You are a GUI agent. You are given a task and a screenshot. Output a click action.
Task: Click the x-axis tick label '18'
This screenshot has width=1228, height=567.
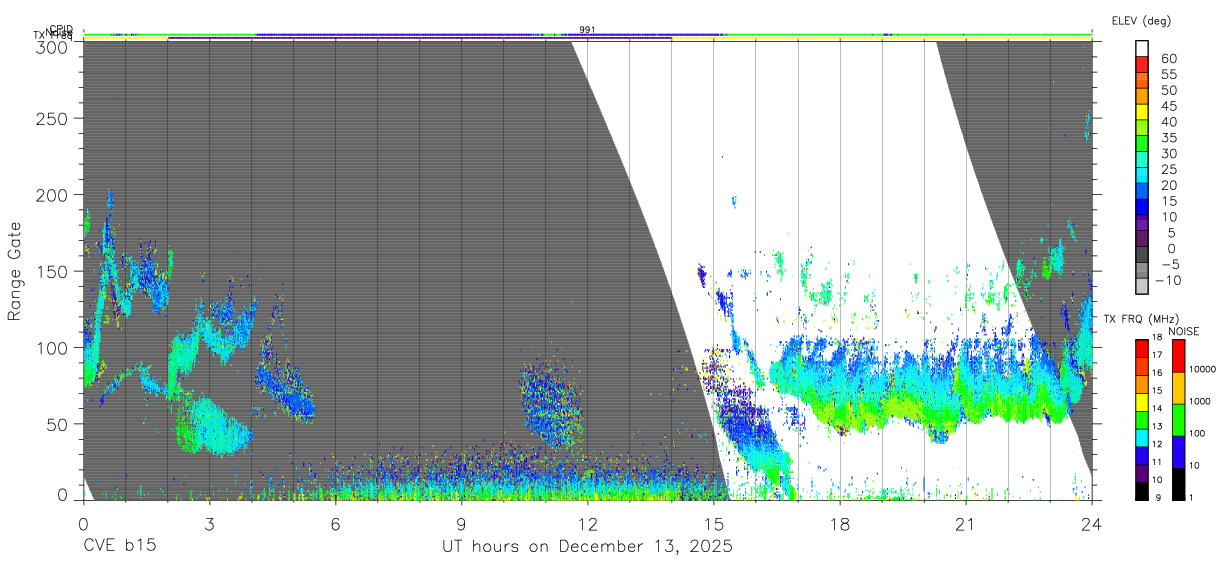click(840, 524)
